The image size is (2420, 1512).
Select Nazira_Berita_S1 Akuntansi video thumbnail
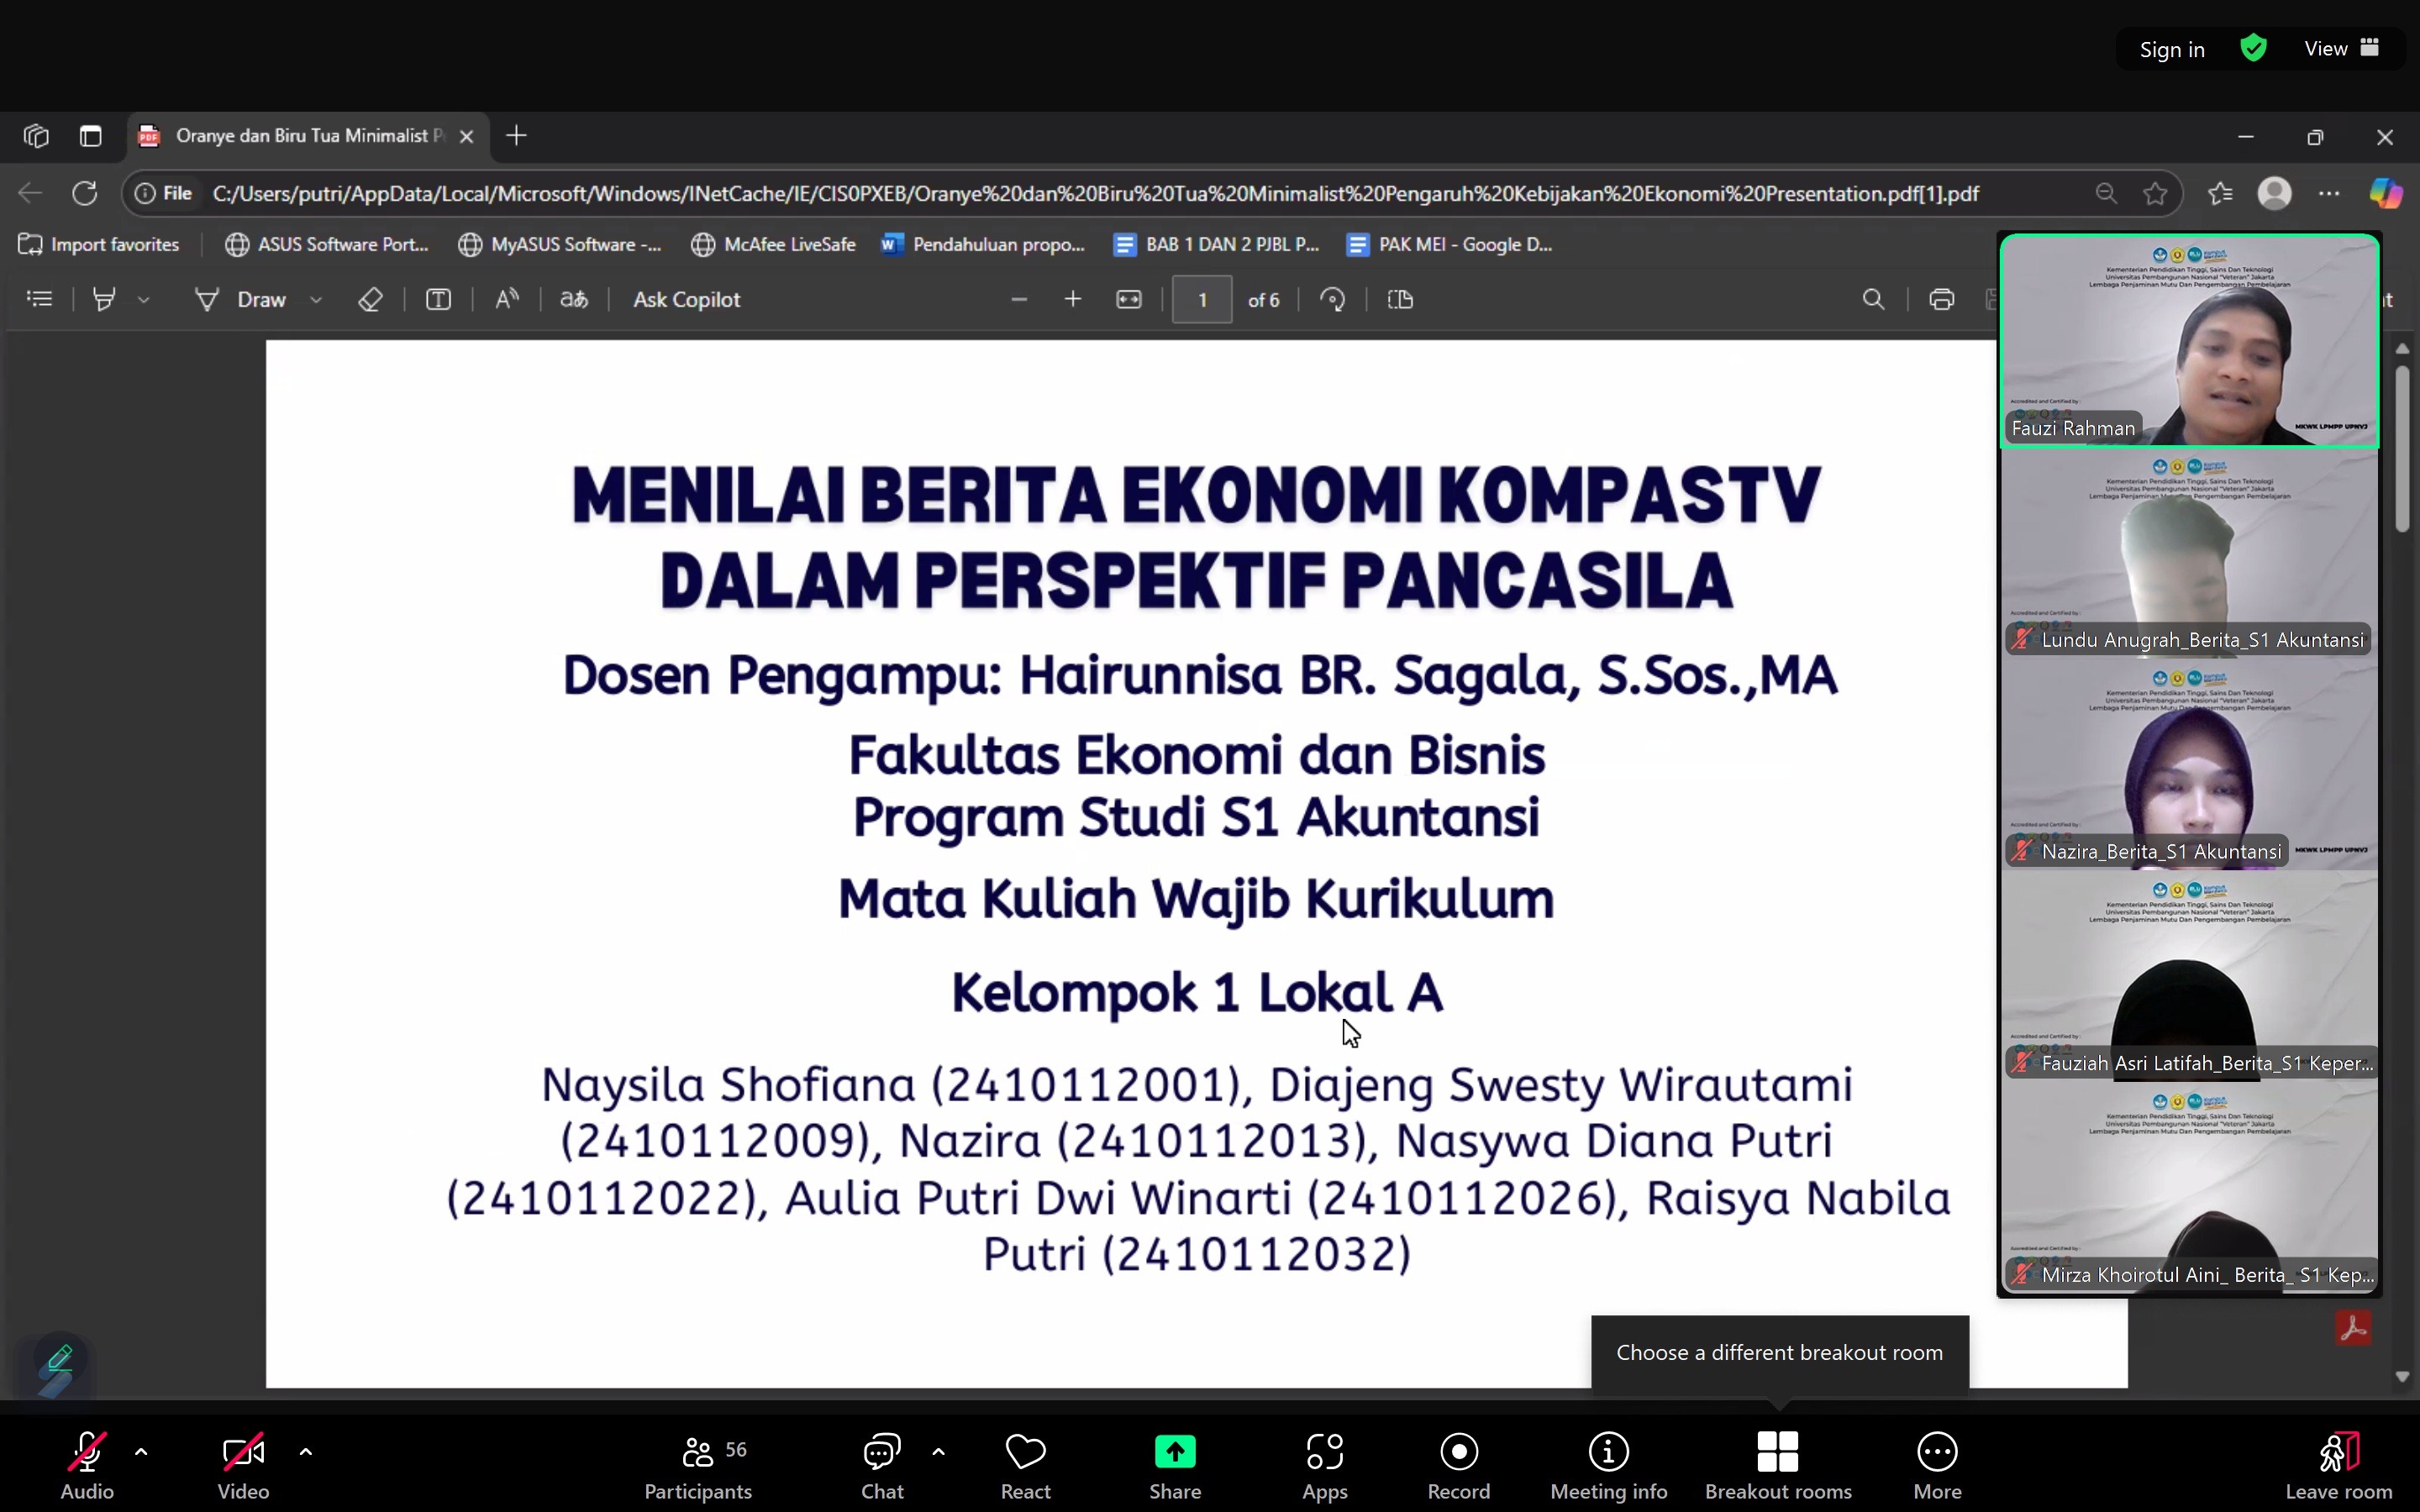pos(2189,764)
